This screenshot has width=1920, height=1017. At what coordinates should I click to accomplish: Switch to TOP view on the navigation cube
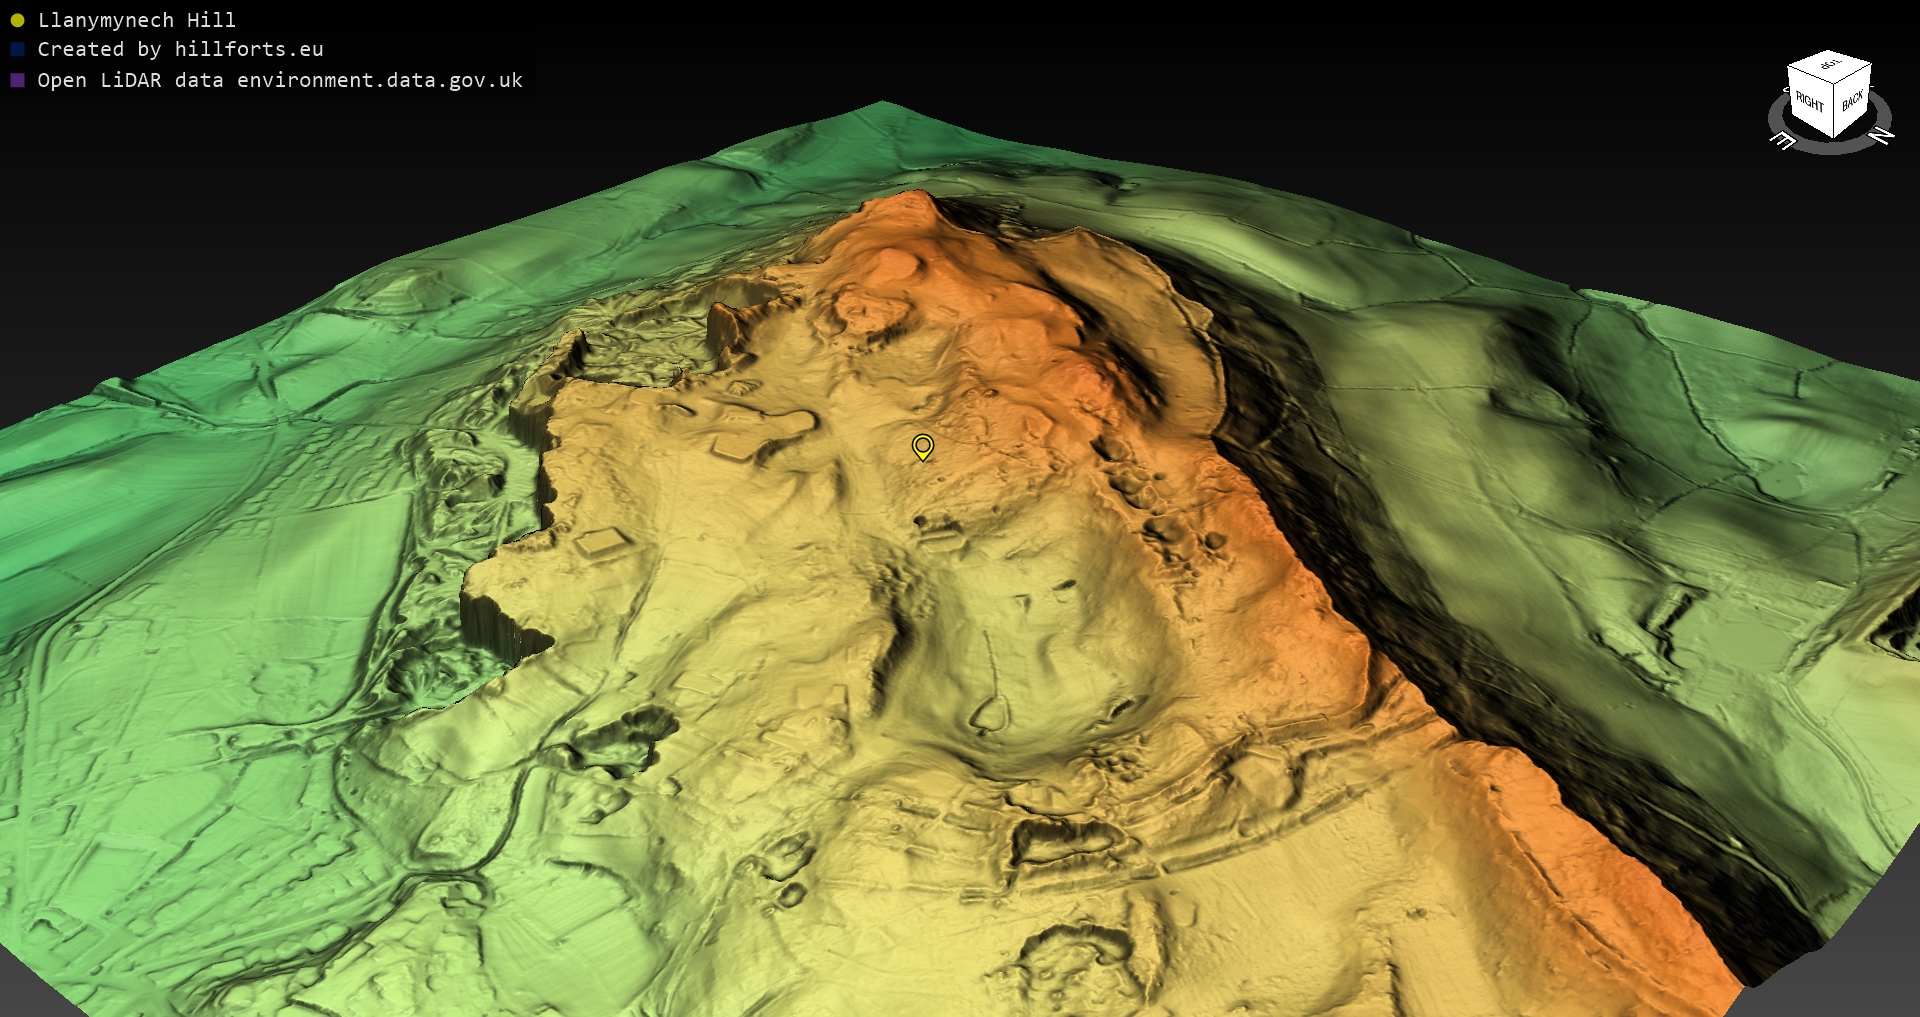[x=1830, y=66]
